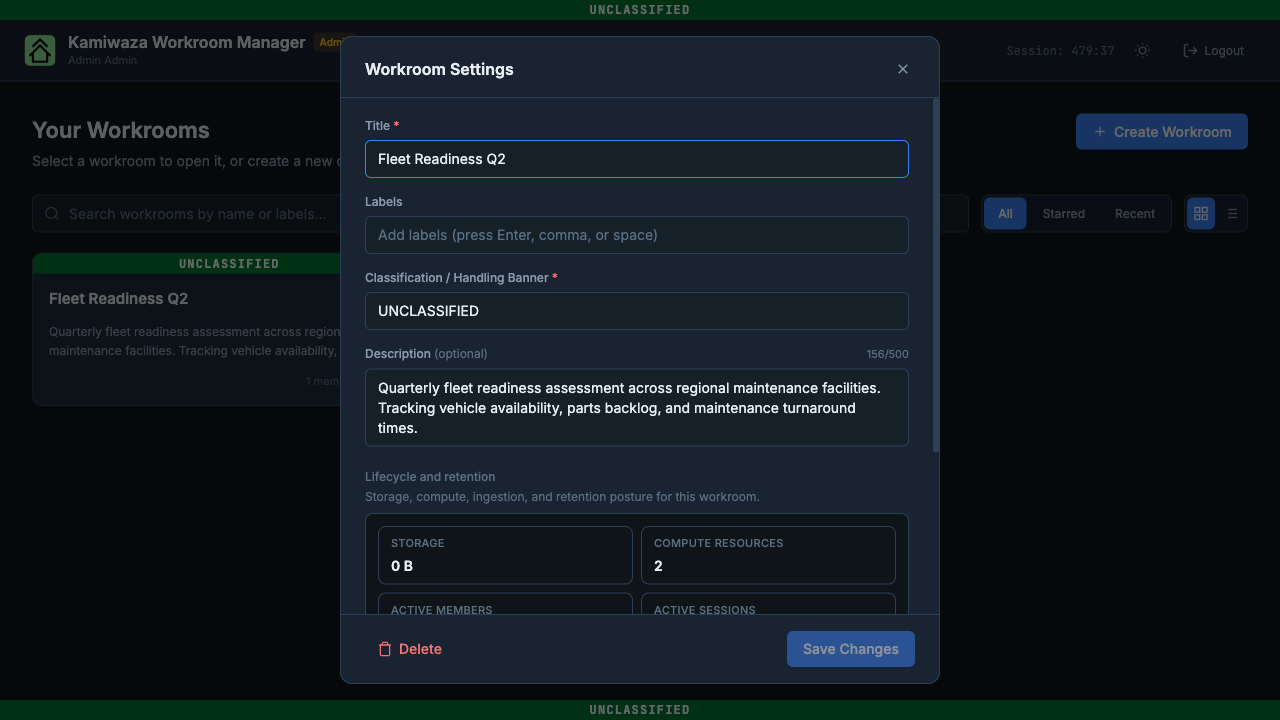
Task: Close the Workroom Settings dialog
Action: [x=903, y=69]
